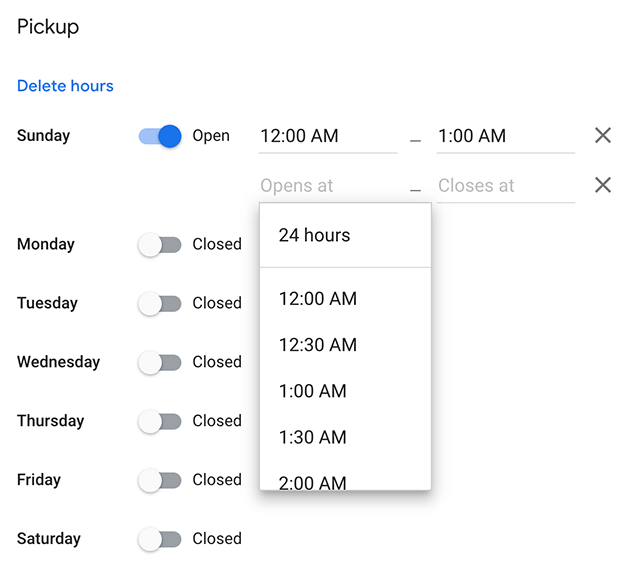The height and width of the screenshot is (581, 640).
Task: Click the Delete hours link
Action: tap(65, 86)
